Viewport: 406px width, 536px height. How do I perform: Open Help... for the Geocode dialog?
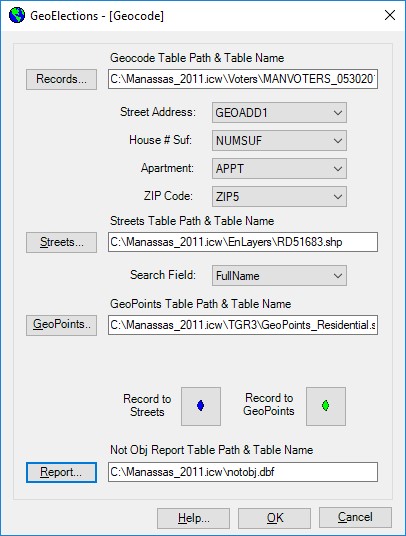click(193, 518)
